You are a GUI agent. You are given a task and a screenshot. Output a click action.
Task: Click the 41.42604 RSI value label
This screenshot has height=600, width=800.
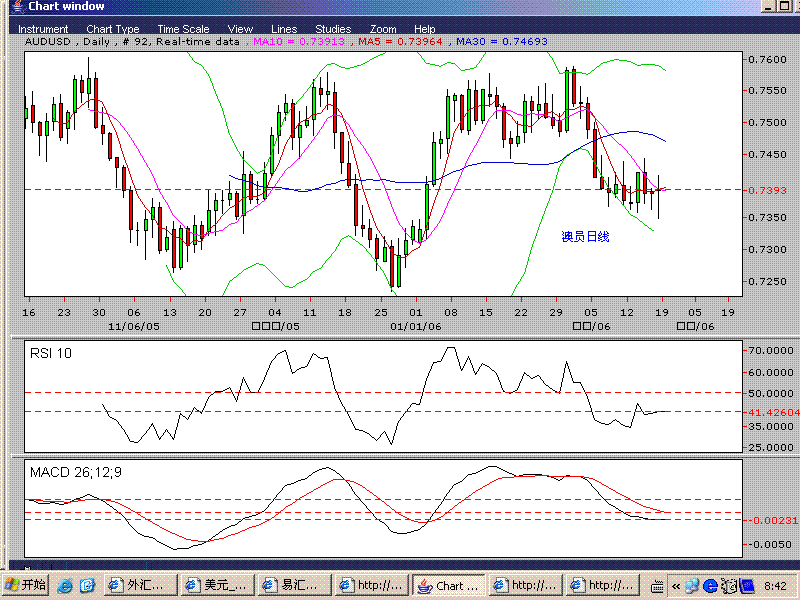pos(773,412)
